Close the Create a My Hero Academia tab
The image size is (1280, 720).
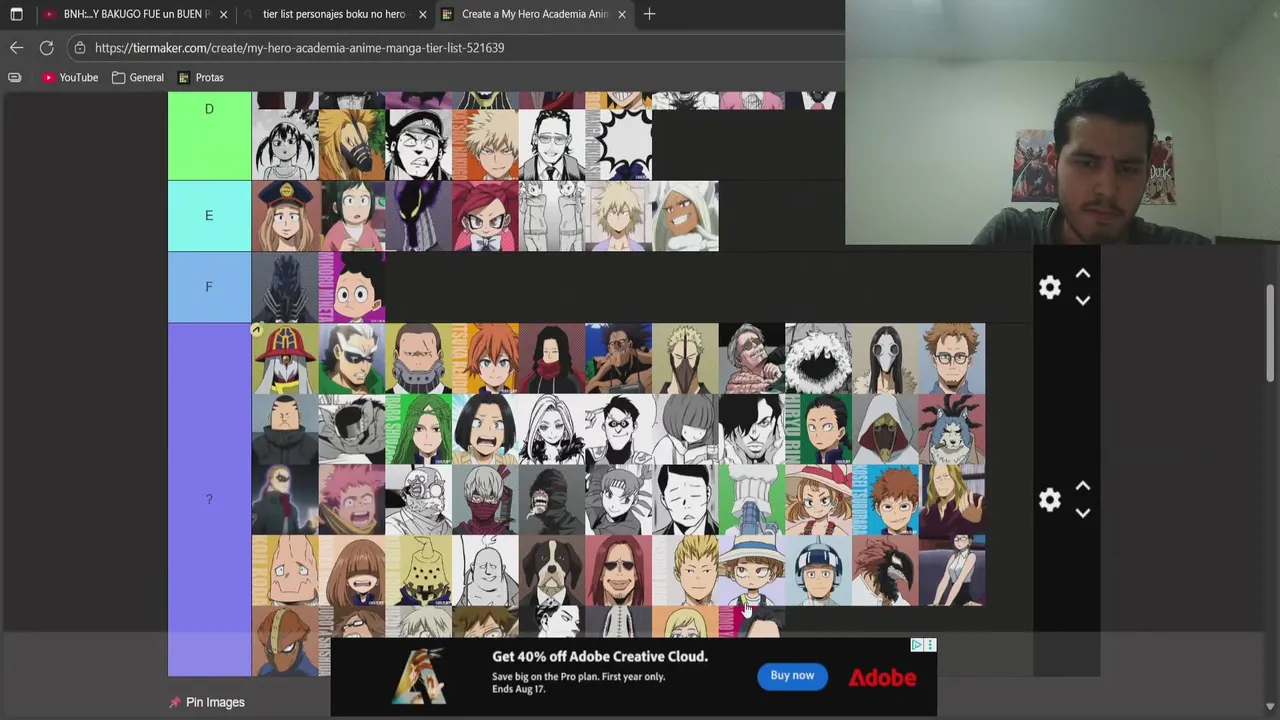(x=622, y=14)
